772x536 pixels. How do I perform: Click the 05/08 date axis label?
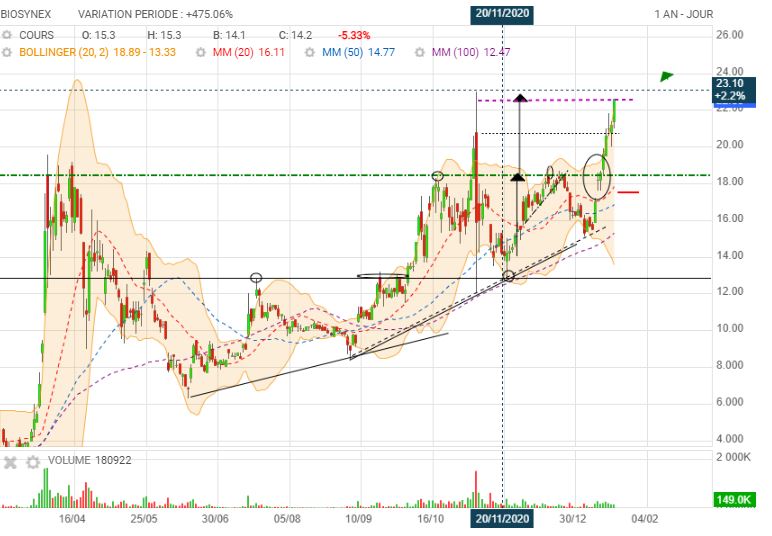click(x=287, y=519)
